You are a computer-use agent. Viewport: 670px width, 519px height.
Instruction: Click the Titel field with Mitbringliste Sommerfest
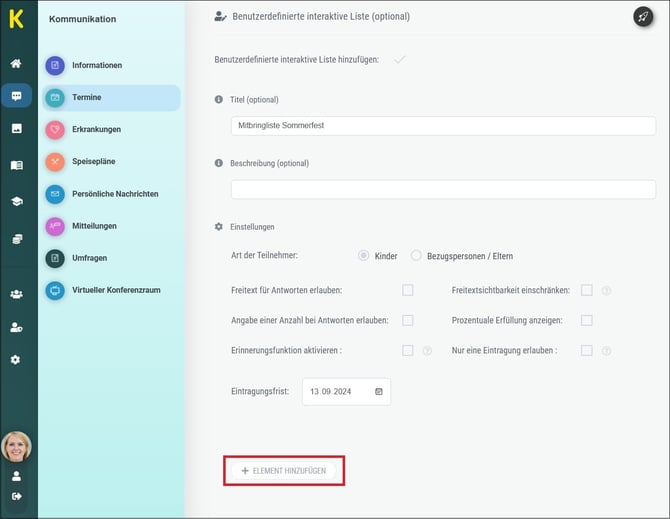click(x=443, y=126)
